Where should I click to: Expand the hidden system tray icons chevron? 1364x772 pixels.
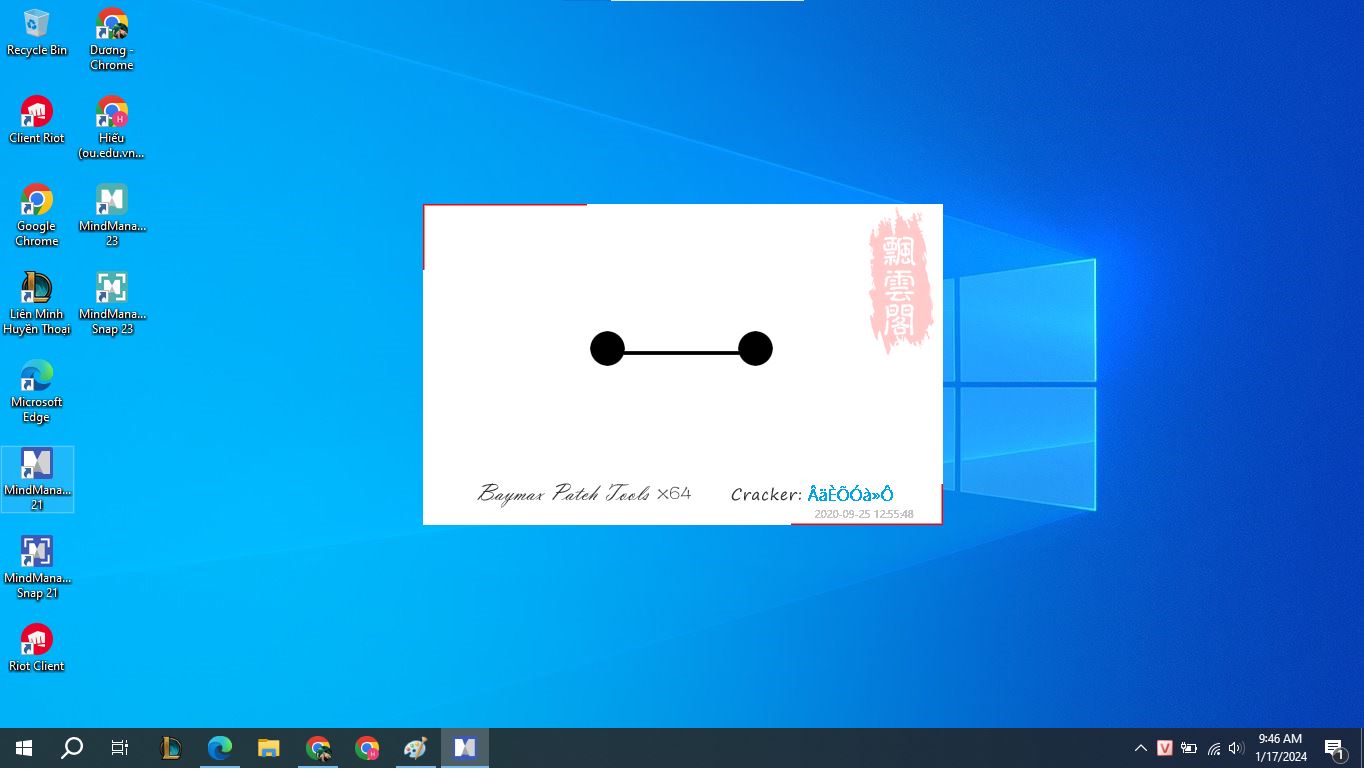pyautogui.click(x=1140, y=748)
